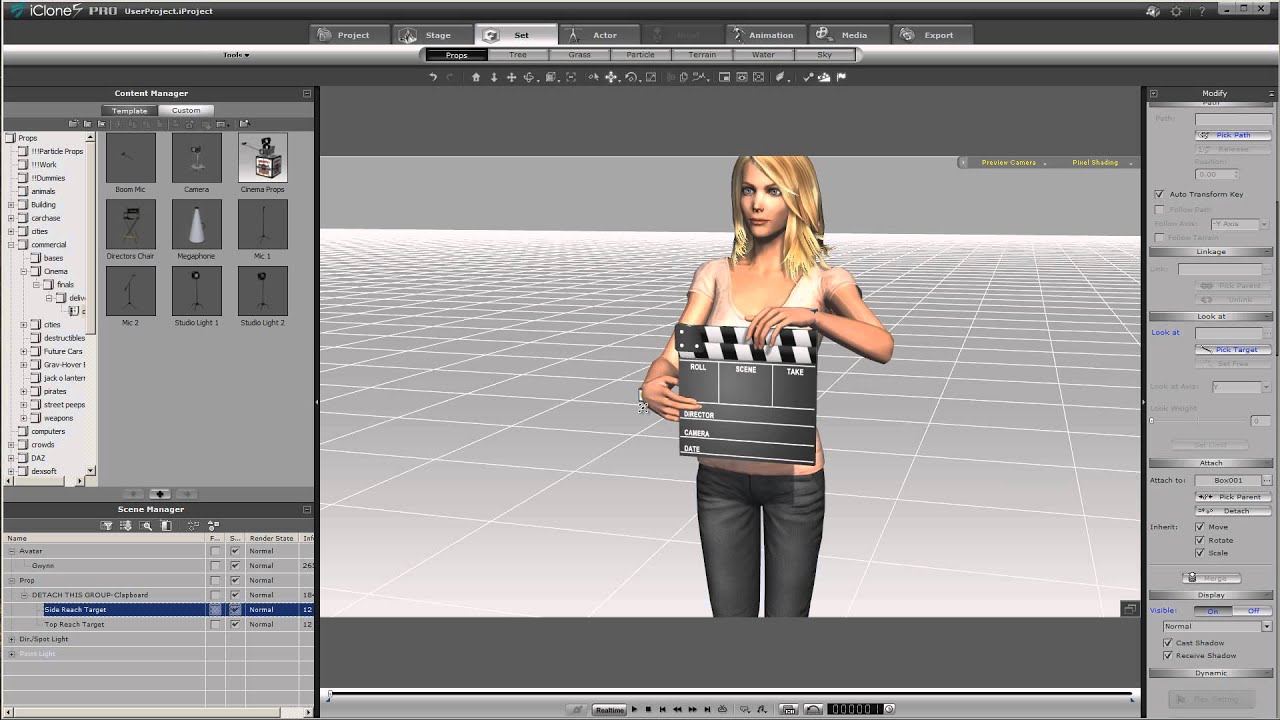This screenshot has width=1280, height=720.
Task: Click the Detach button
Action: click(1233, 511)
